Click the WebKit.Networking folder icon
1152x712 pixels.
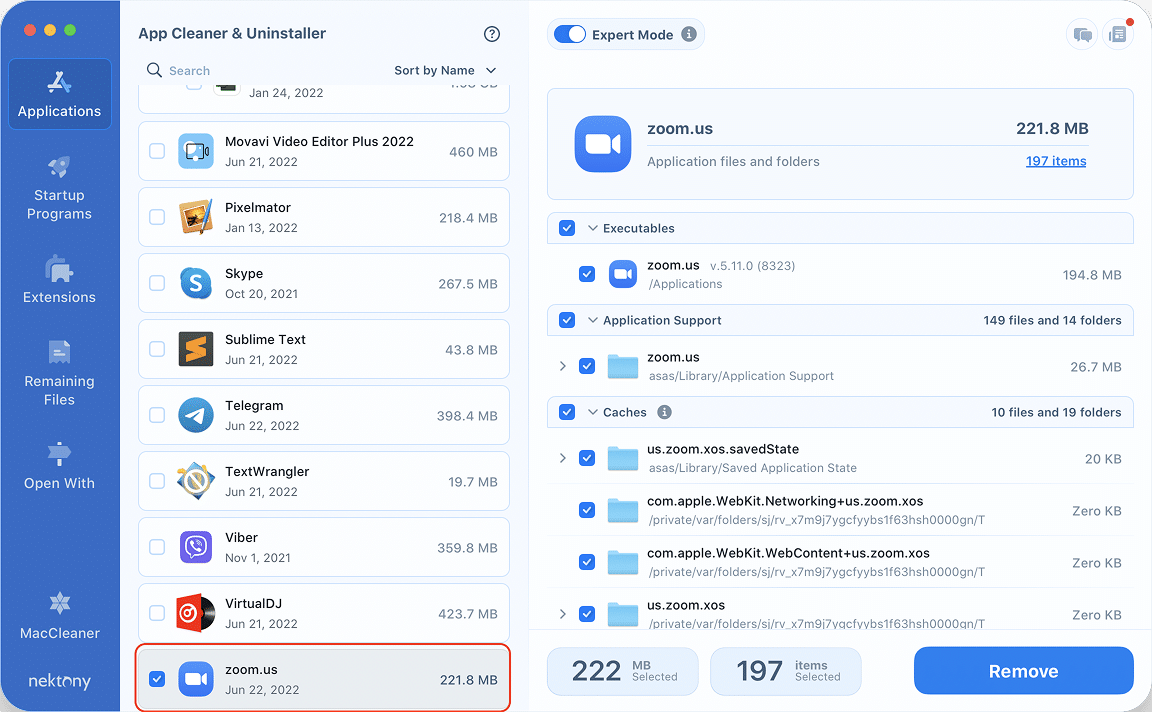[623, 510]
